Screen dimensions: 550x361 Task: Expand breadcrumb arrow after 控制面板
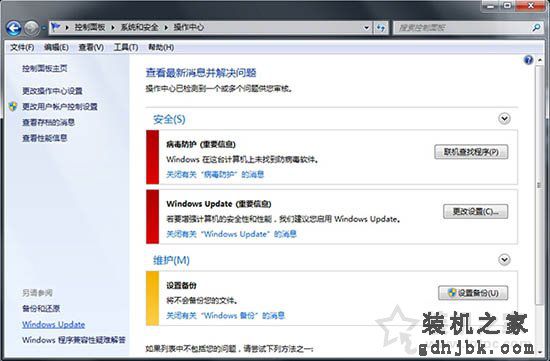113,27
